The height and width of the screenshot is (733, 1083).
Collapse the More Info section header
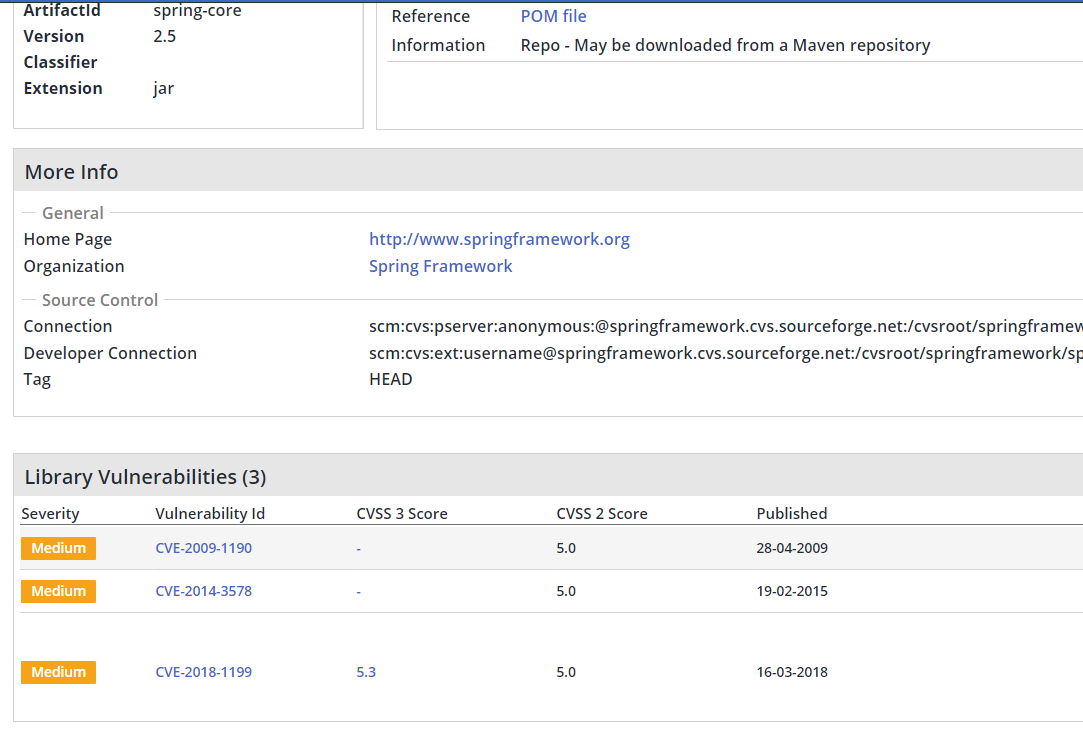(x=71, y=172)
